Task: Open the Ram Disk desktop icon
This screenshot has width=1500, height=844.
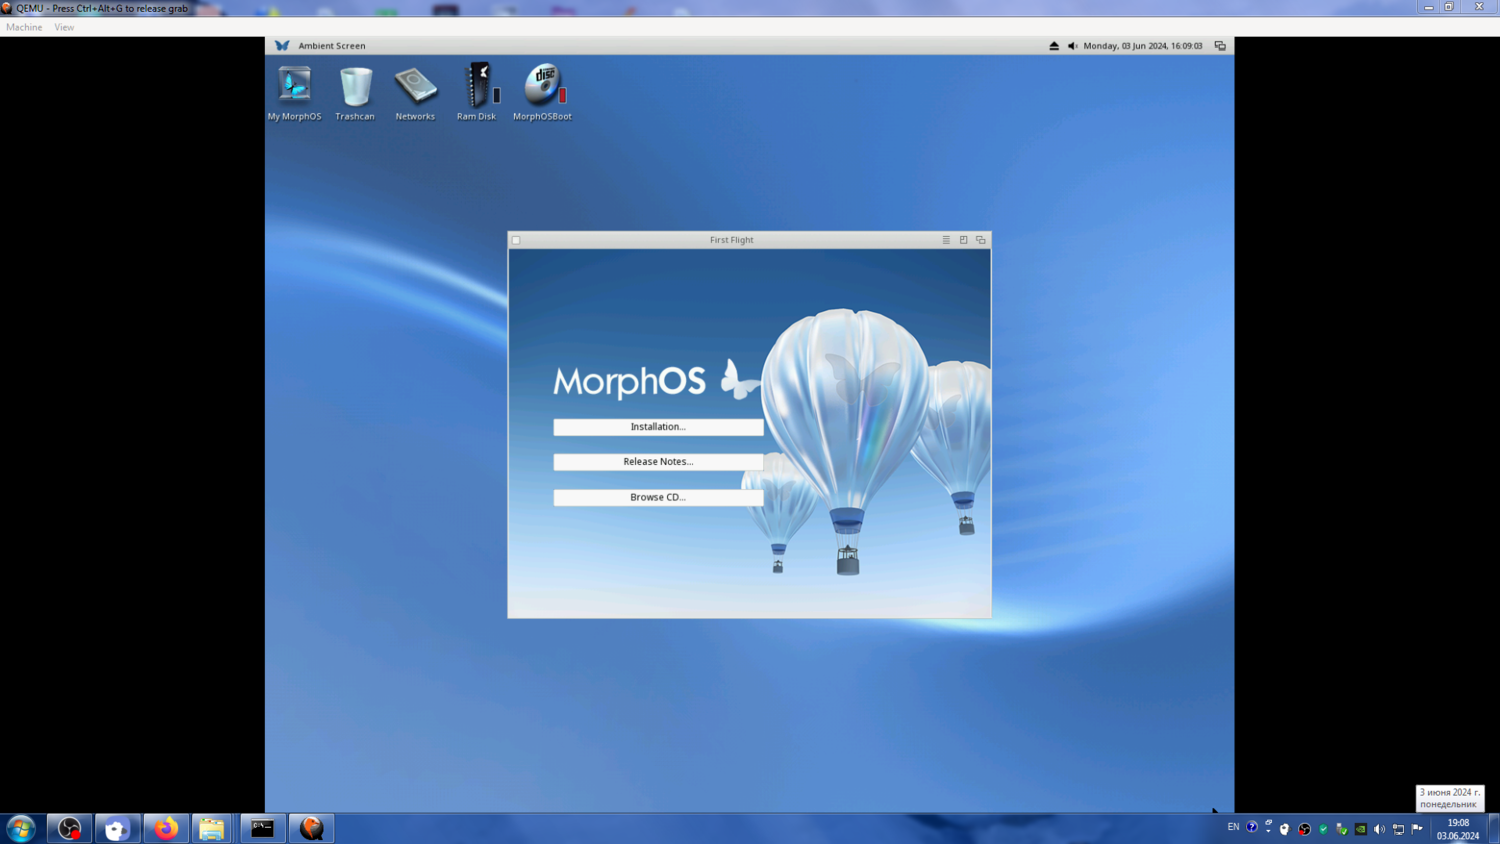Action: pyautogui.click(x=477, y=92)
